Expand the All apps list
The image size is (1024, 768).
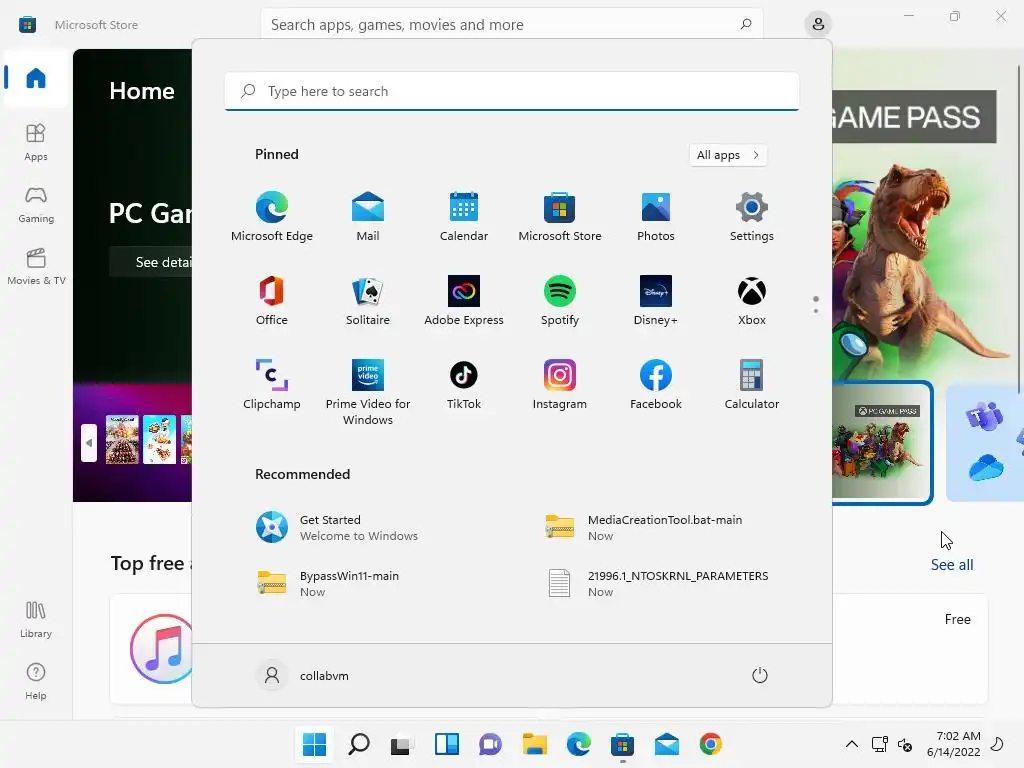(x=728, y=155)
